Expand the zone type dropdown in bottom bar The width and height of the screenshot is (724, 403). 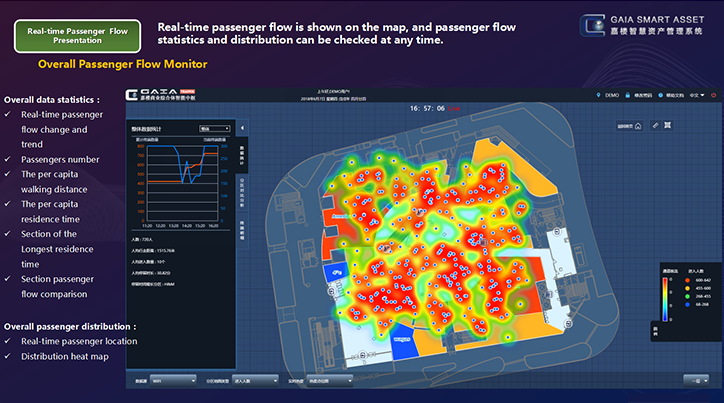click(x=254, y=380)
